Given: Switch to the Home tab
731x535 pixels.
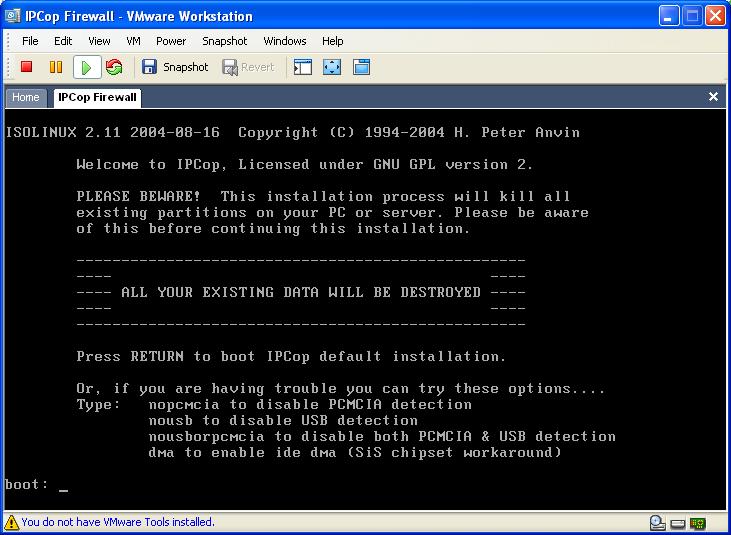Looking at the screenshot, I should point(26,97).
